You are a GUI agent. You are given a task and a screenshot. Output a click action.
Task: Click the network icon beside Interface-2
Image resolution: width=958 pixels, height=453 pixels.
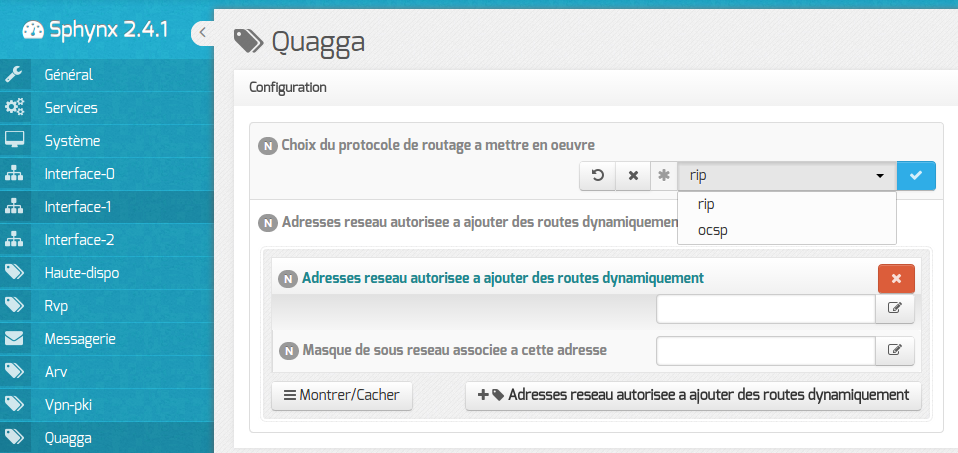tap(14, 240)
